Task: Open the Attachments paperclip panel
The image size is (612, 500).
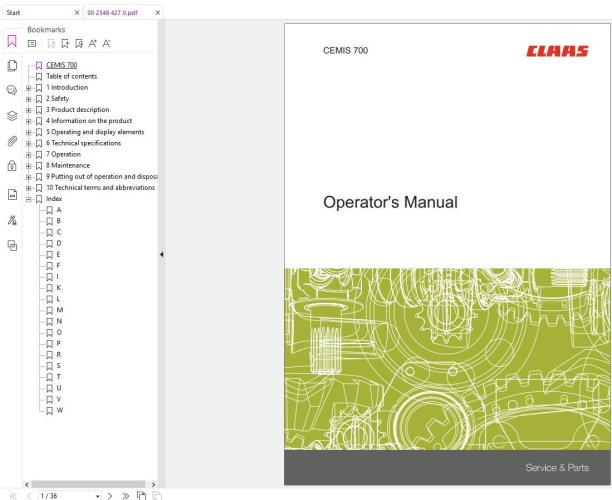Action: coord(12,141)
